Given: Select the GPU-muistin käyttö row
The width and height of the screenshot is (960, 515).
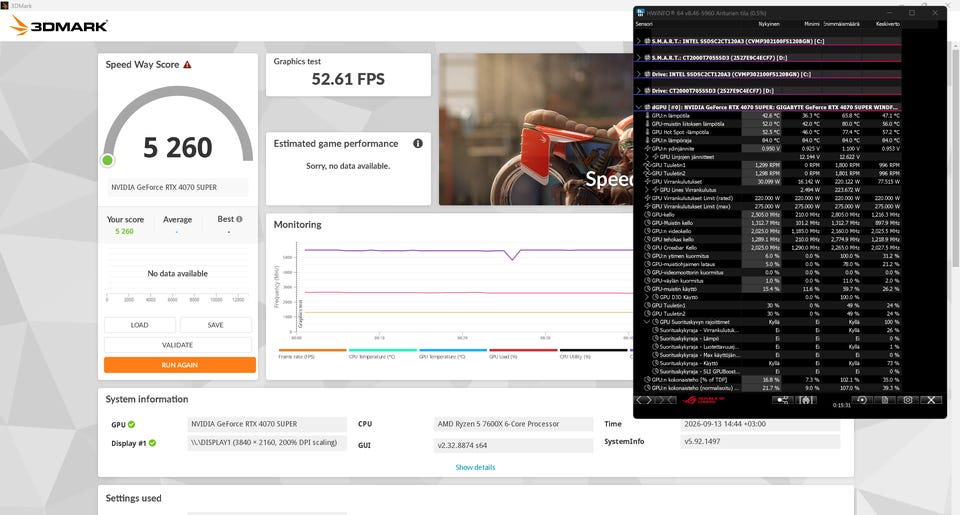Looking at the screenshot, I should (768, 288).
